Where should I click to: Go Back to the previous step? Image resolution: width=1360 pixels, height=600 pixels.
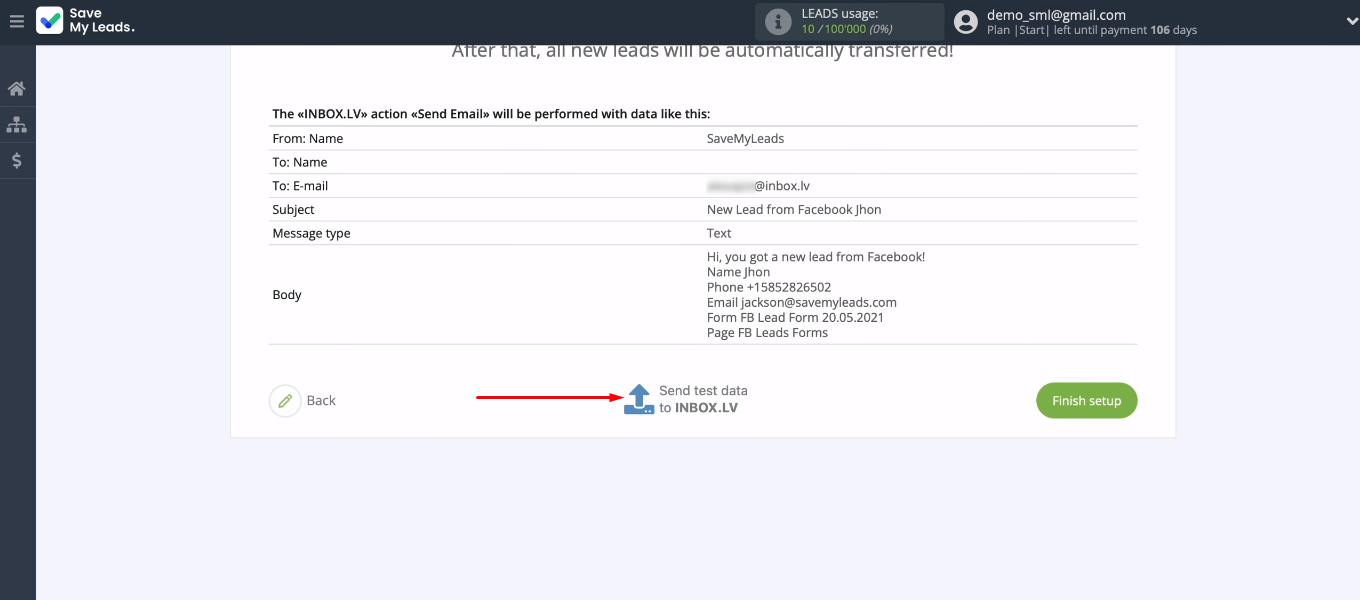(321, 401)
